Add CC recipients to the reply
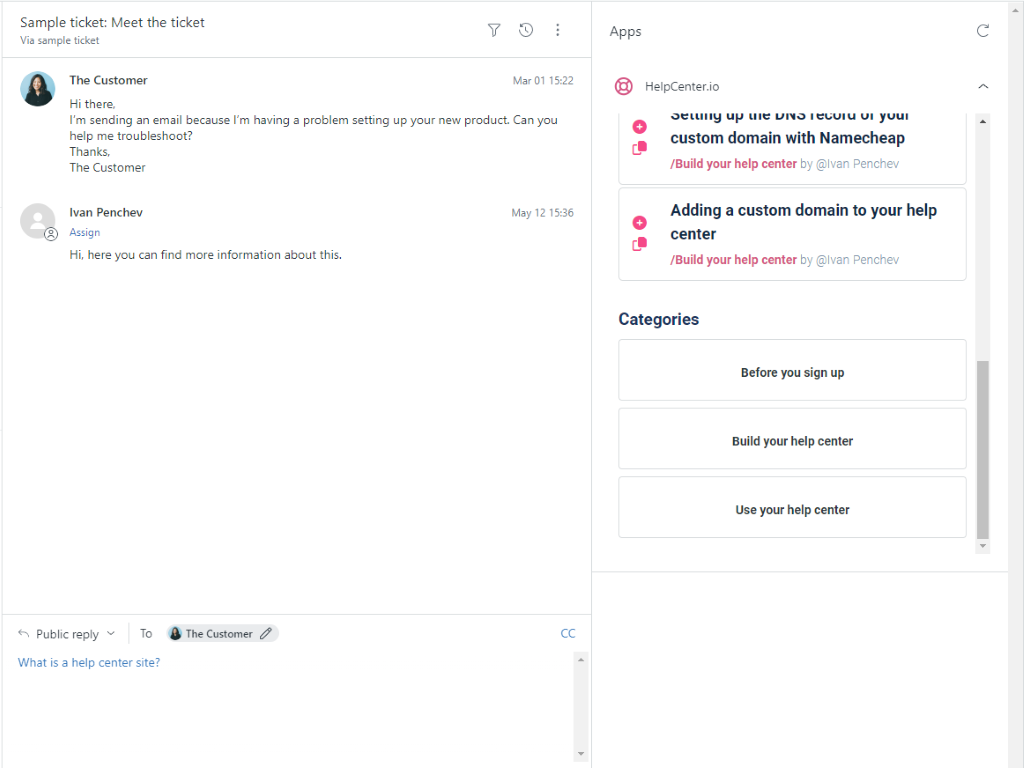This screenshot has width=1024, height=768. [x=568, y=633]
